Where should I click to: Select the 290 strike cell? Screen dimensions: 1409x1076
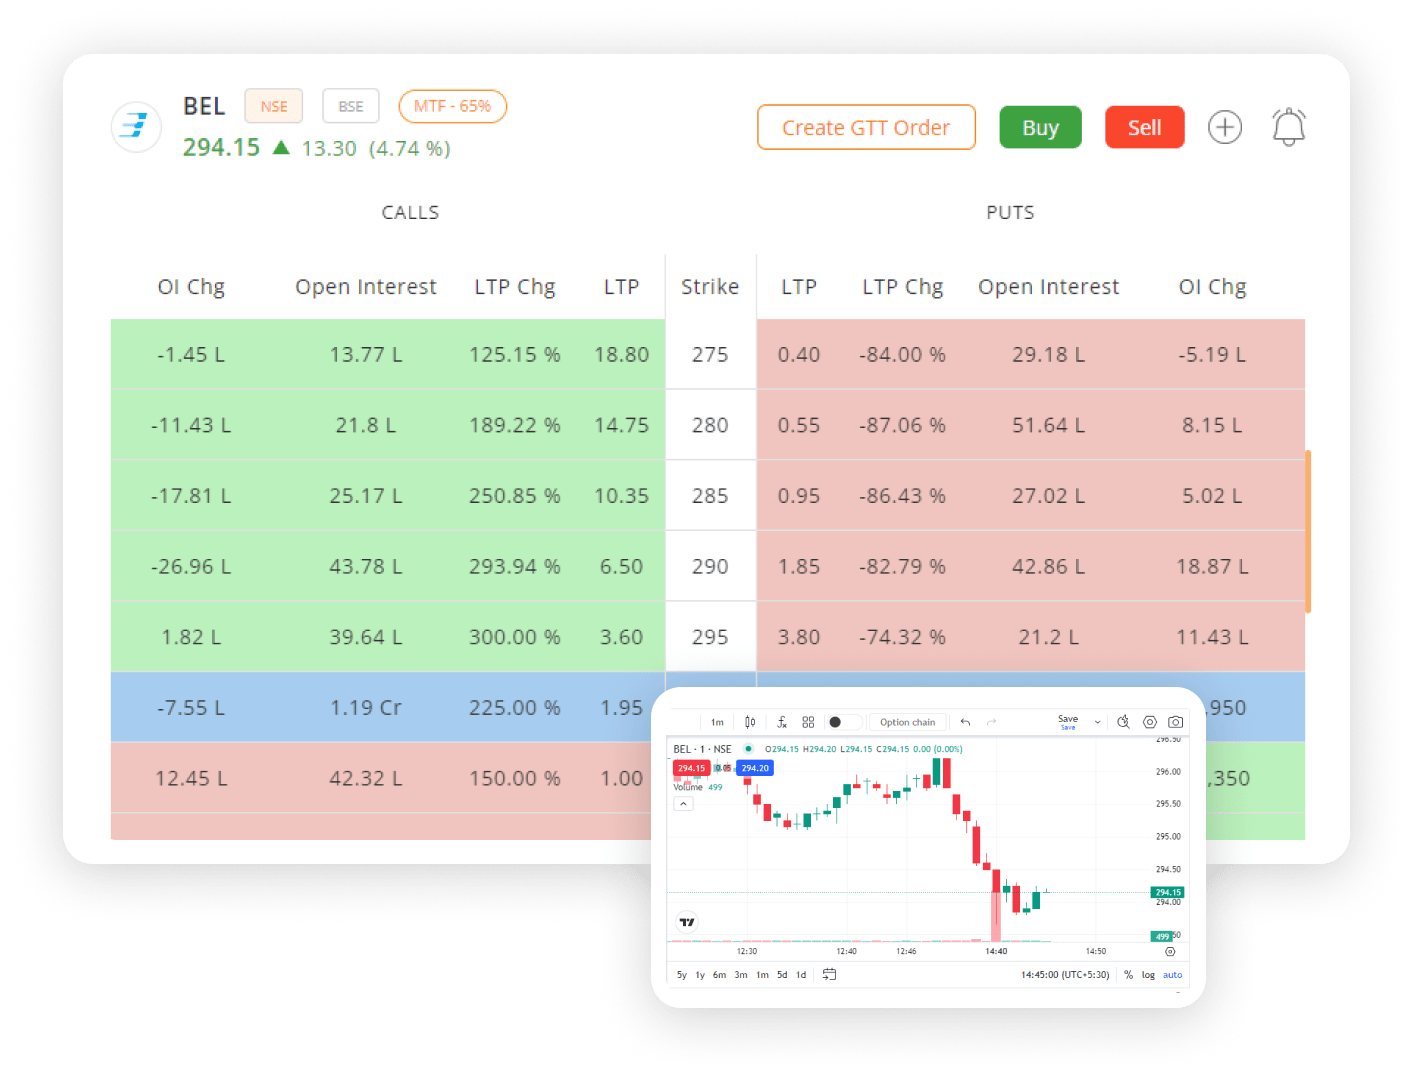point(710,566)
